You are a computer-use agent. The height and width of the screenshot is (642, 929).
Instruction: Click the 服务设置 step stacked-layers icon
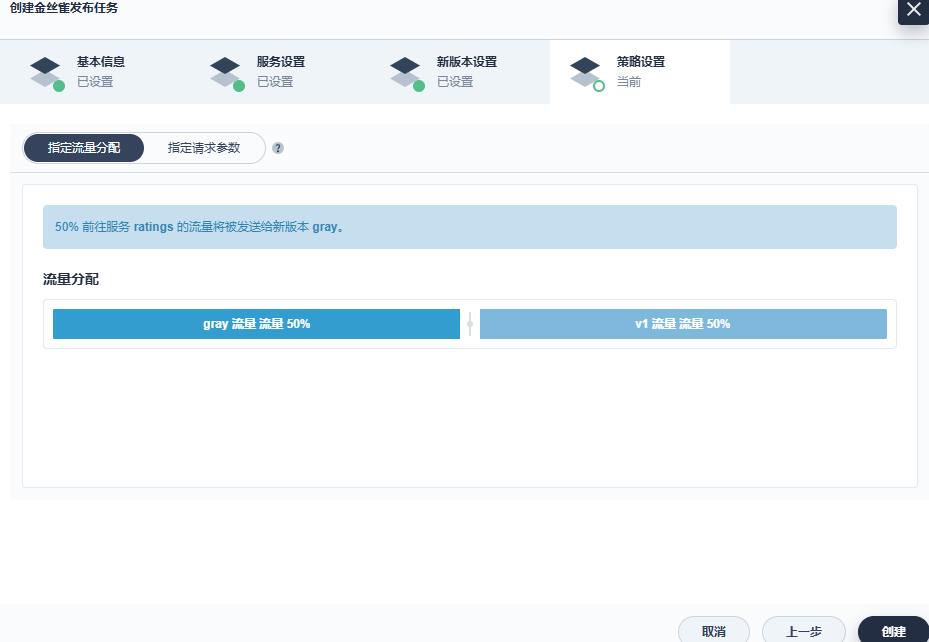pos(225,71)
